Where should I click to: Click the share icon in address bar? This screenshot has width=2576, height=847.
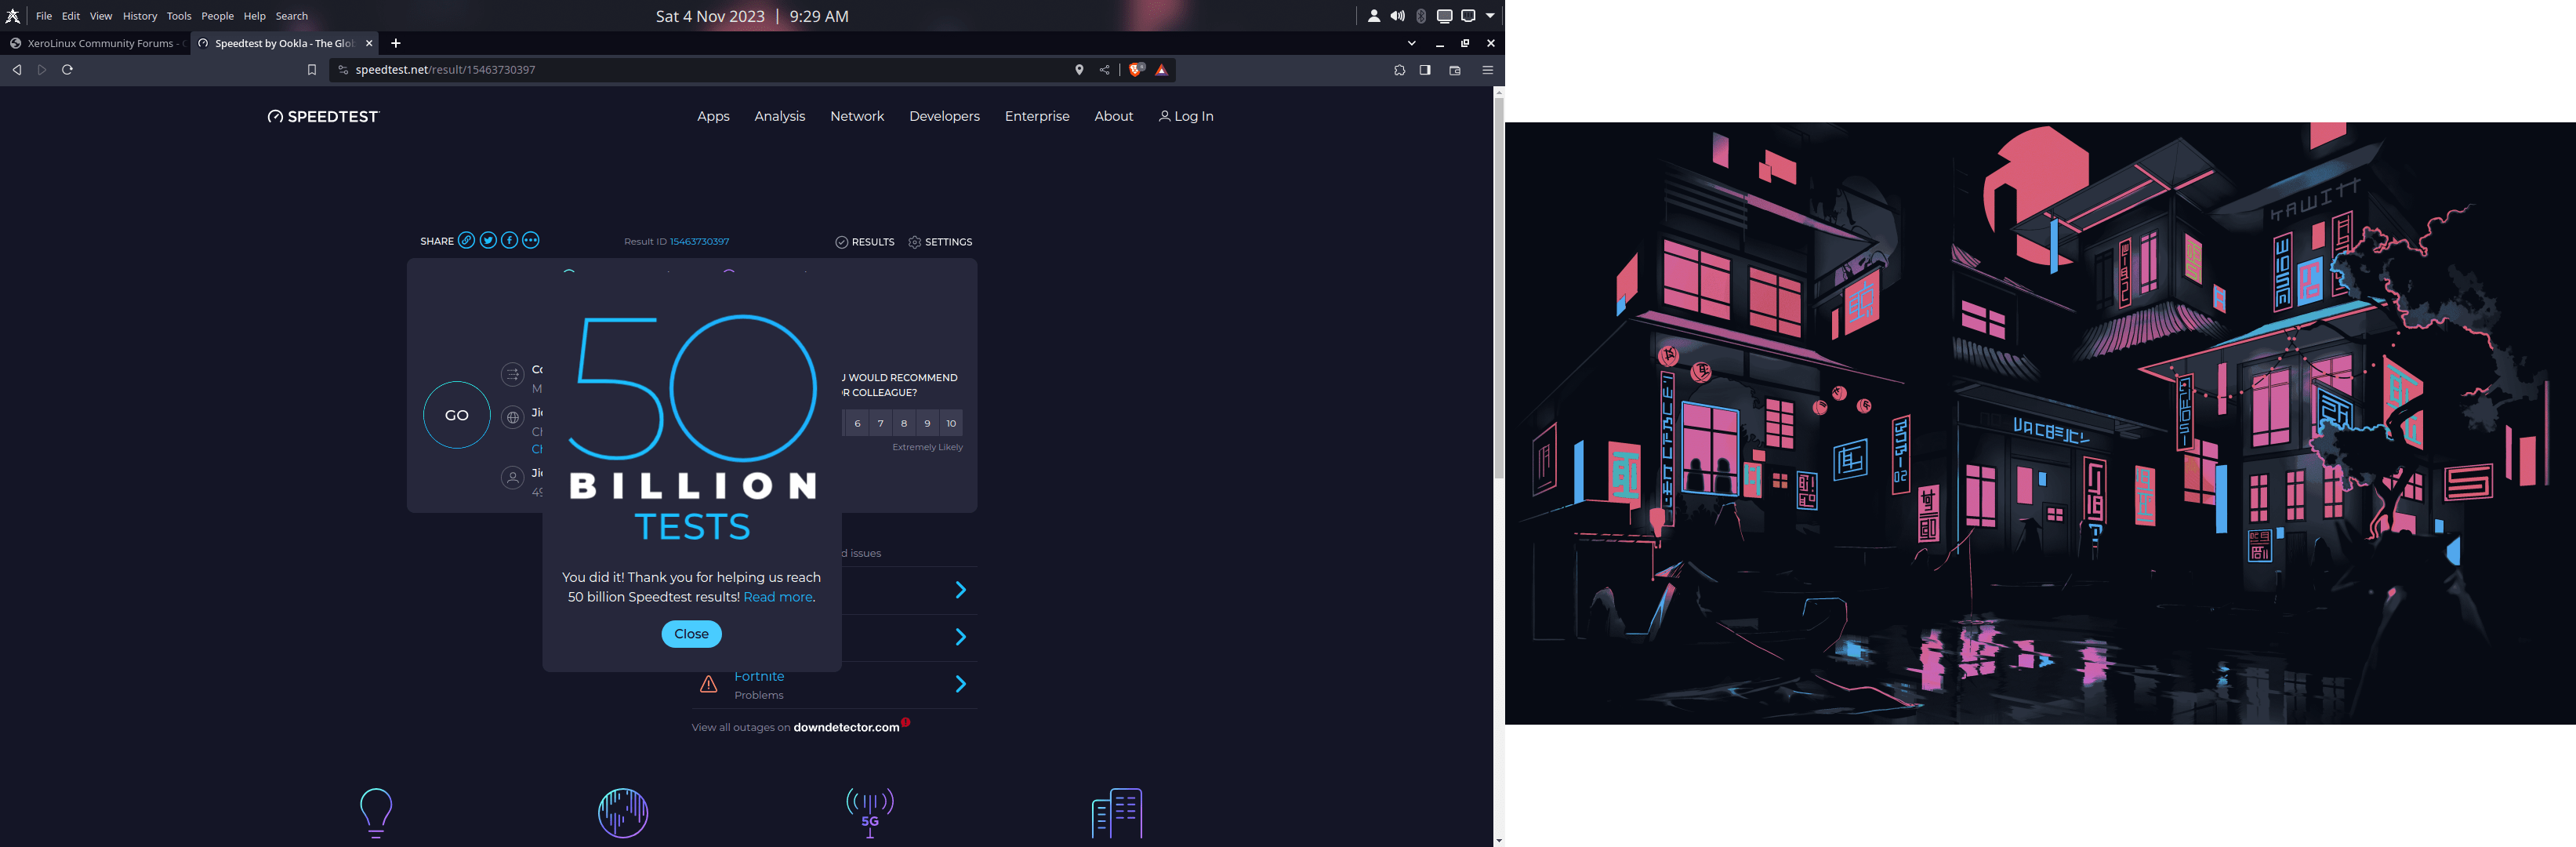1105,70
